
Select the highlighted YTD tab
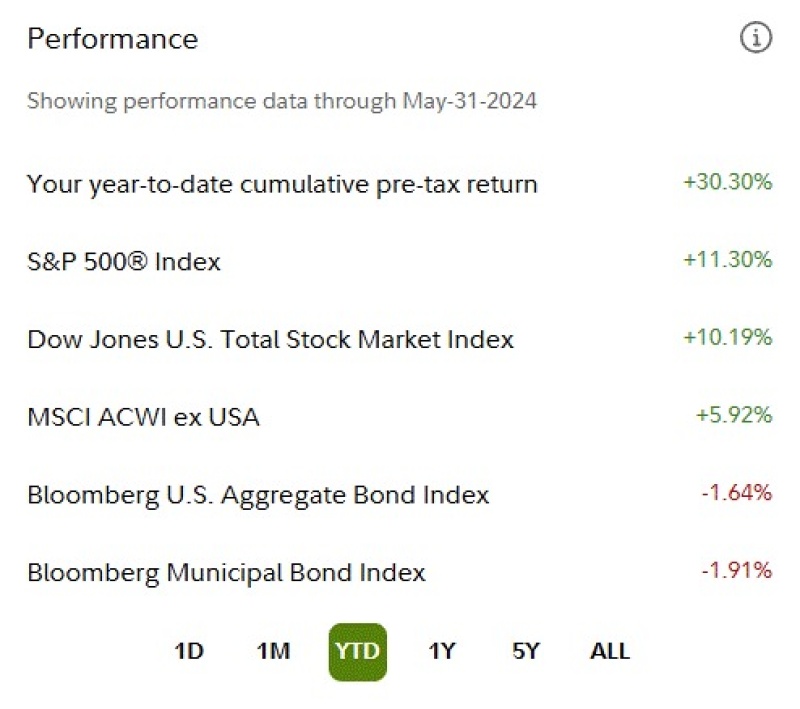358,652
